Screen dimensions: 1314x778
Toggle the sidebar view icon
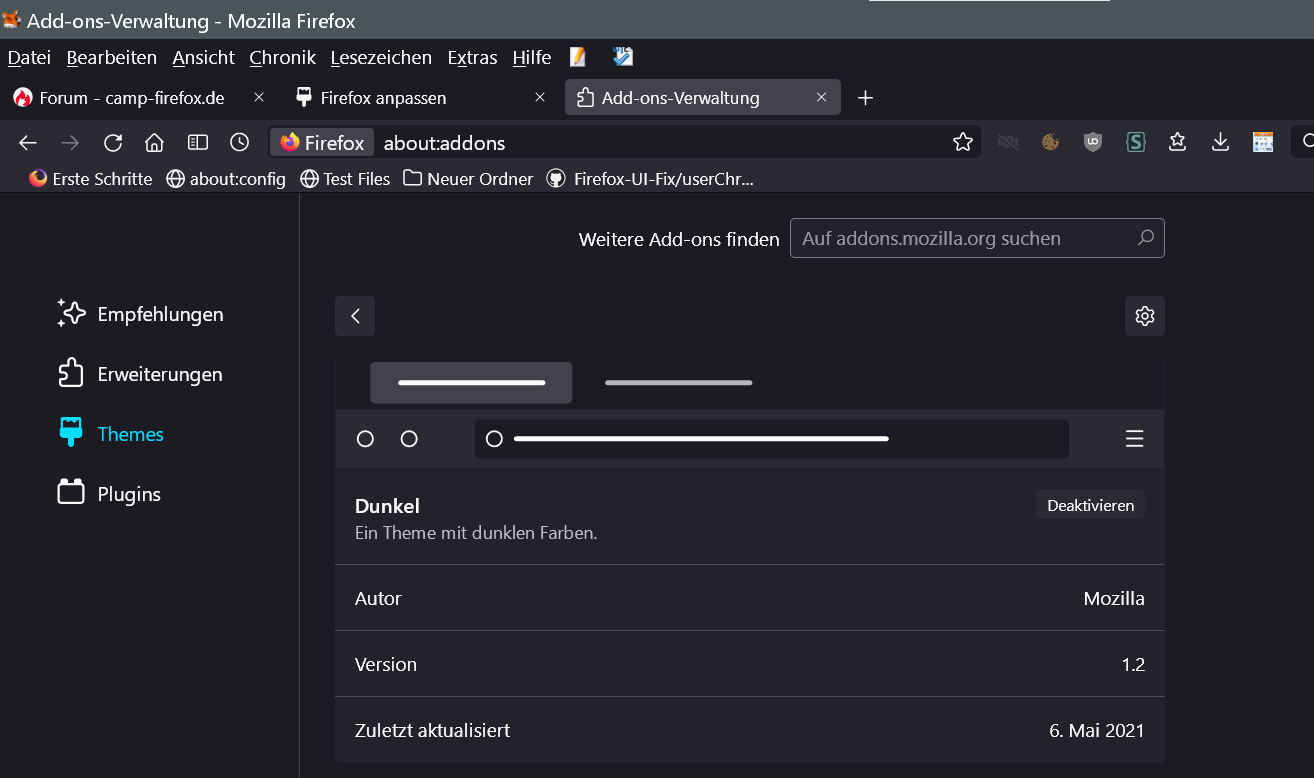(x=198, y=143)
